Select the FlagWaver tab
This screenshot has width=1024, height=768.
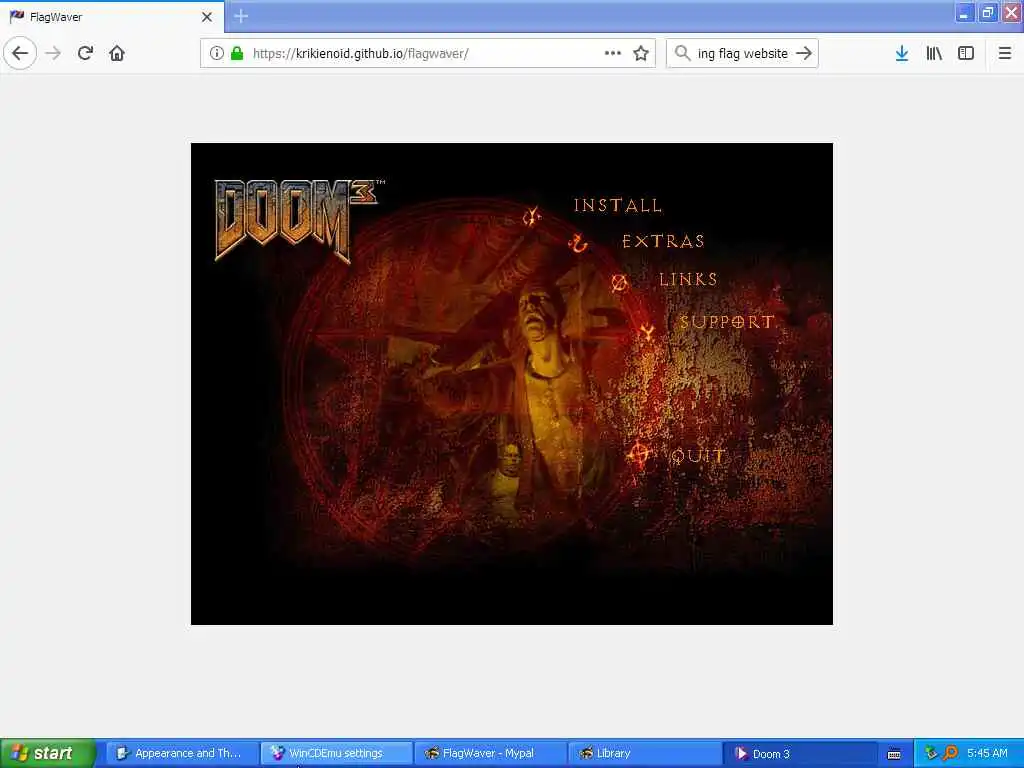coord(111,17)
